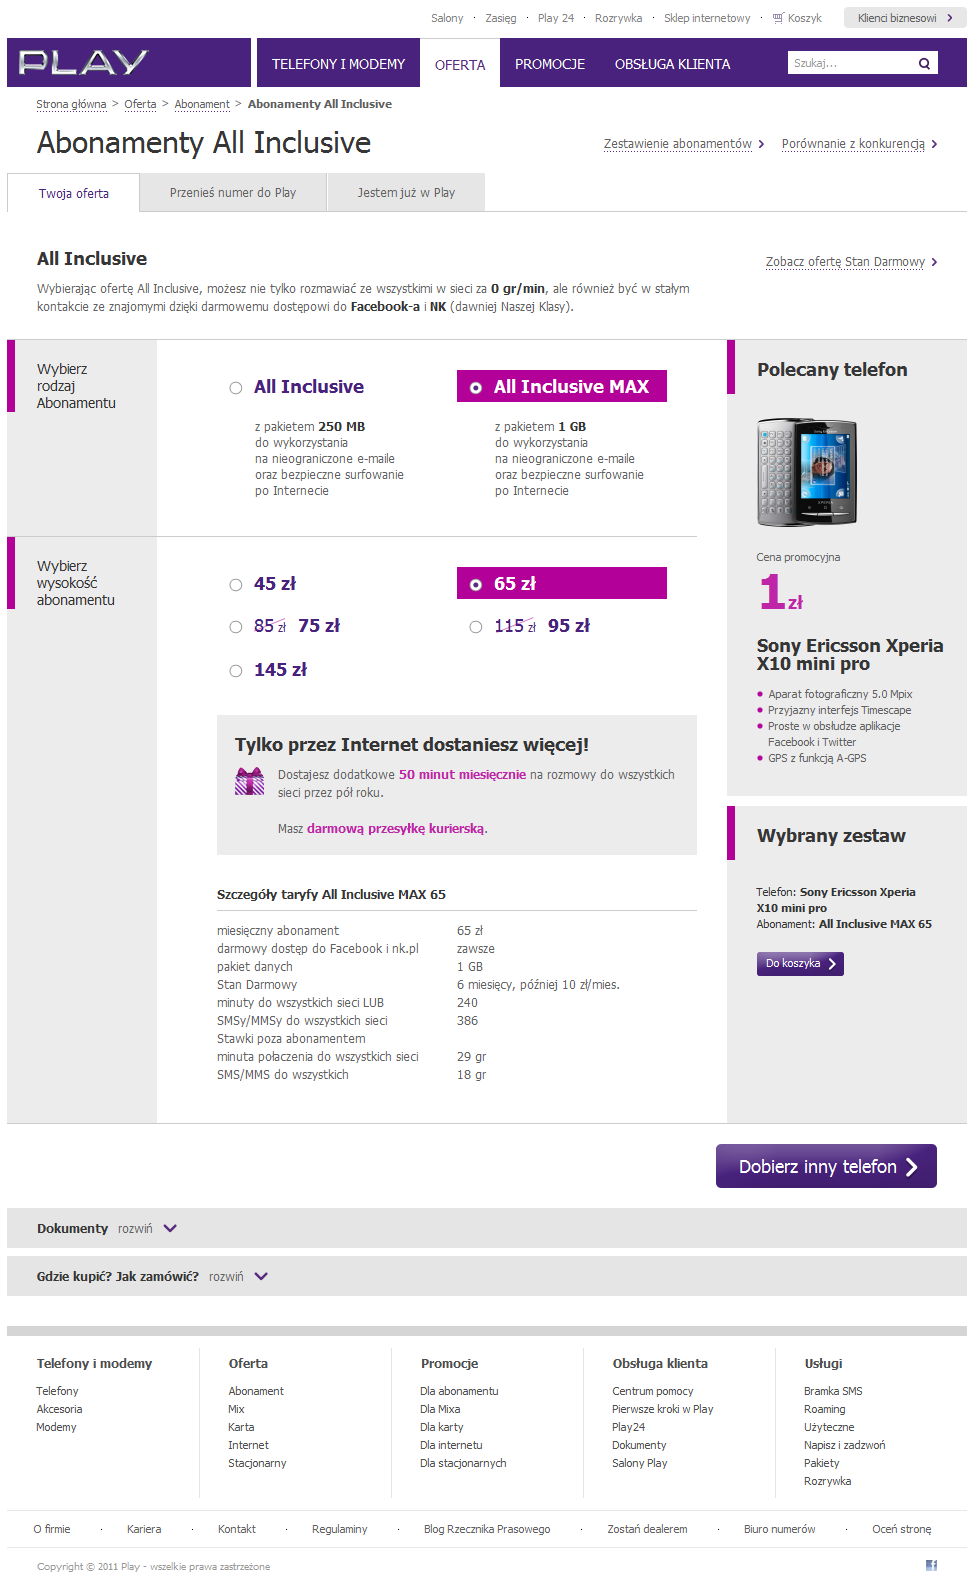Click arrow beside Zobacz ofertę Stan Darmowy

click(934, 262)
